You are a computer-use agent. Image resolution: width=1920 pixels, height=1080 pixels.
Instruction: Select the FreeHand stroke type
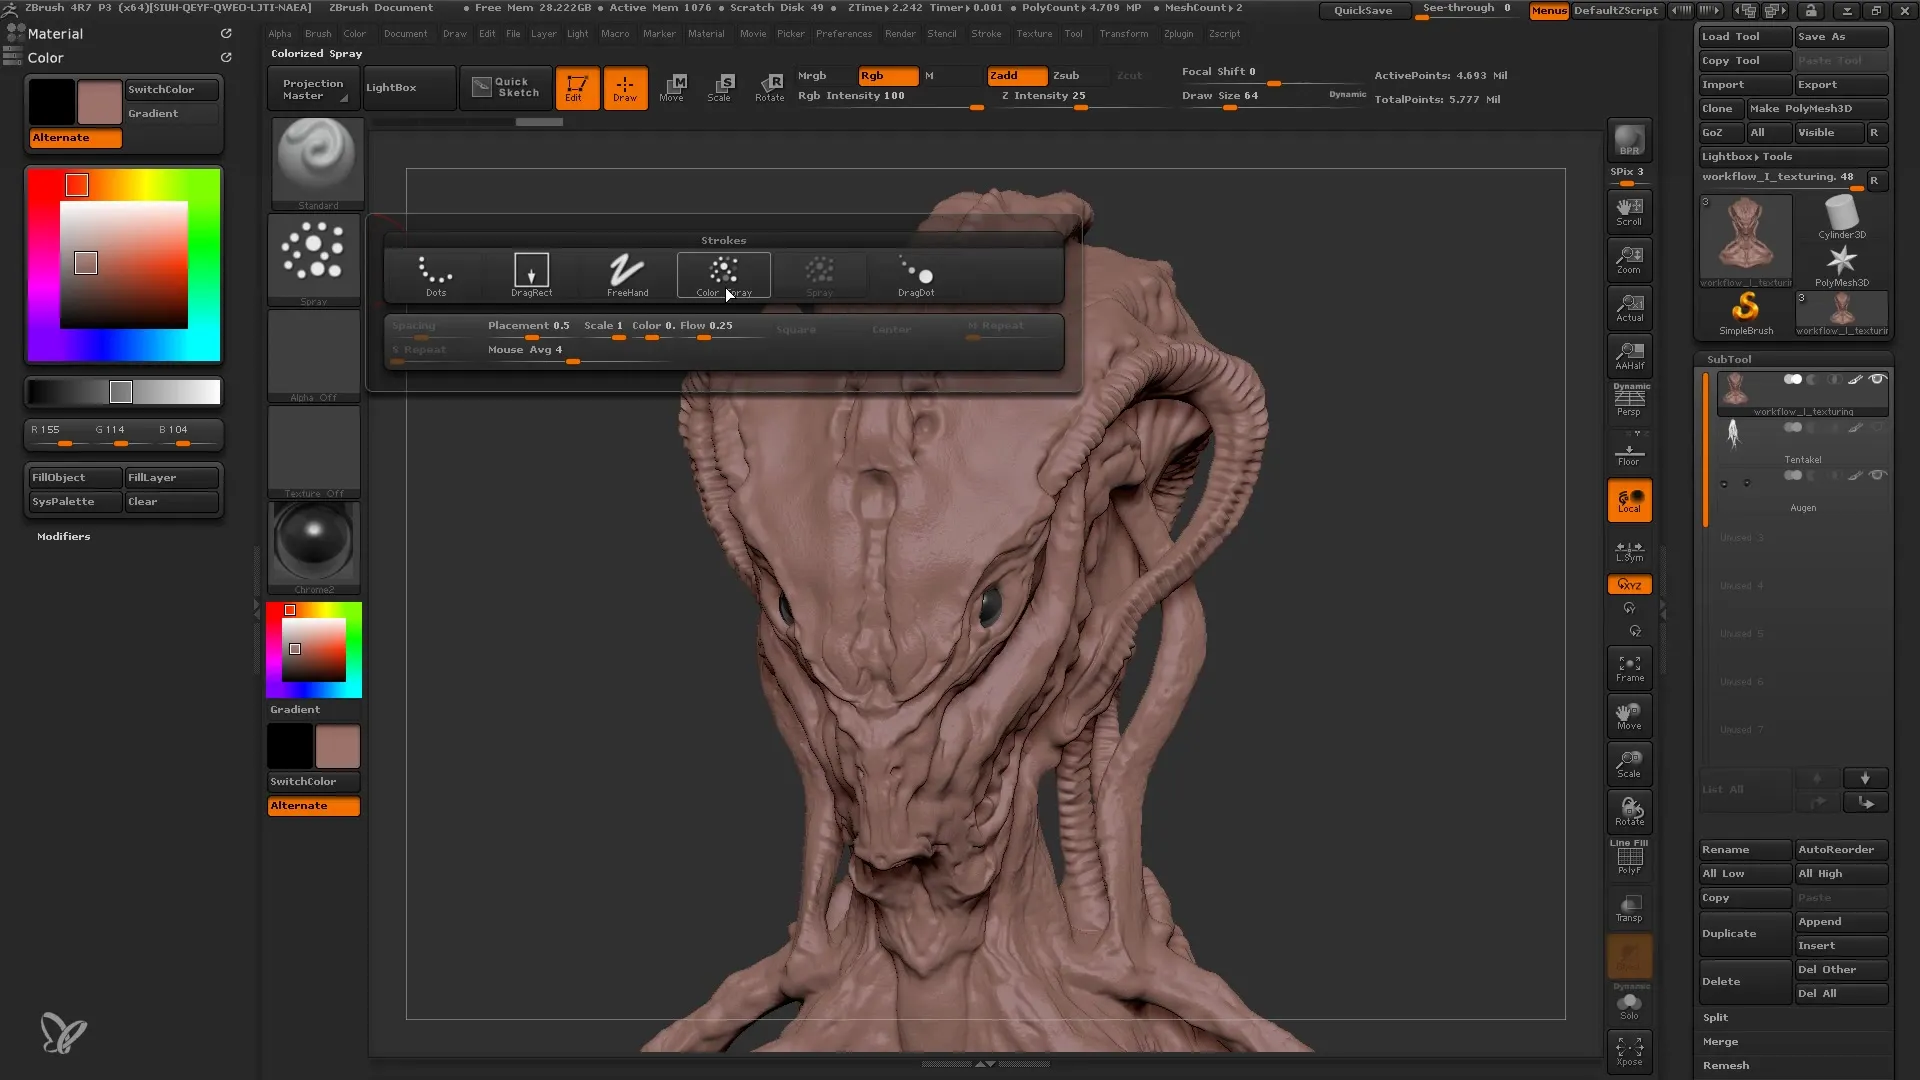pyautogui.click(x=626, y=273)
